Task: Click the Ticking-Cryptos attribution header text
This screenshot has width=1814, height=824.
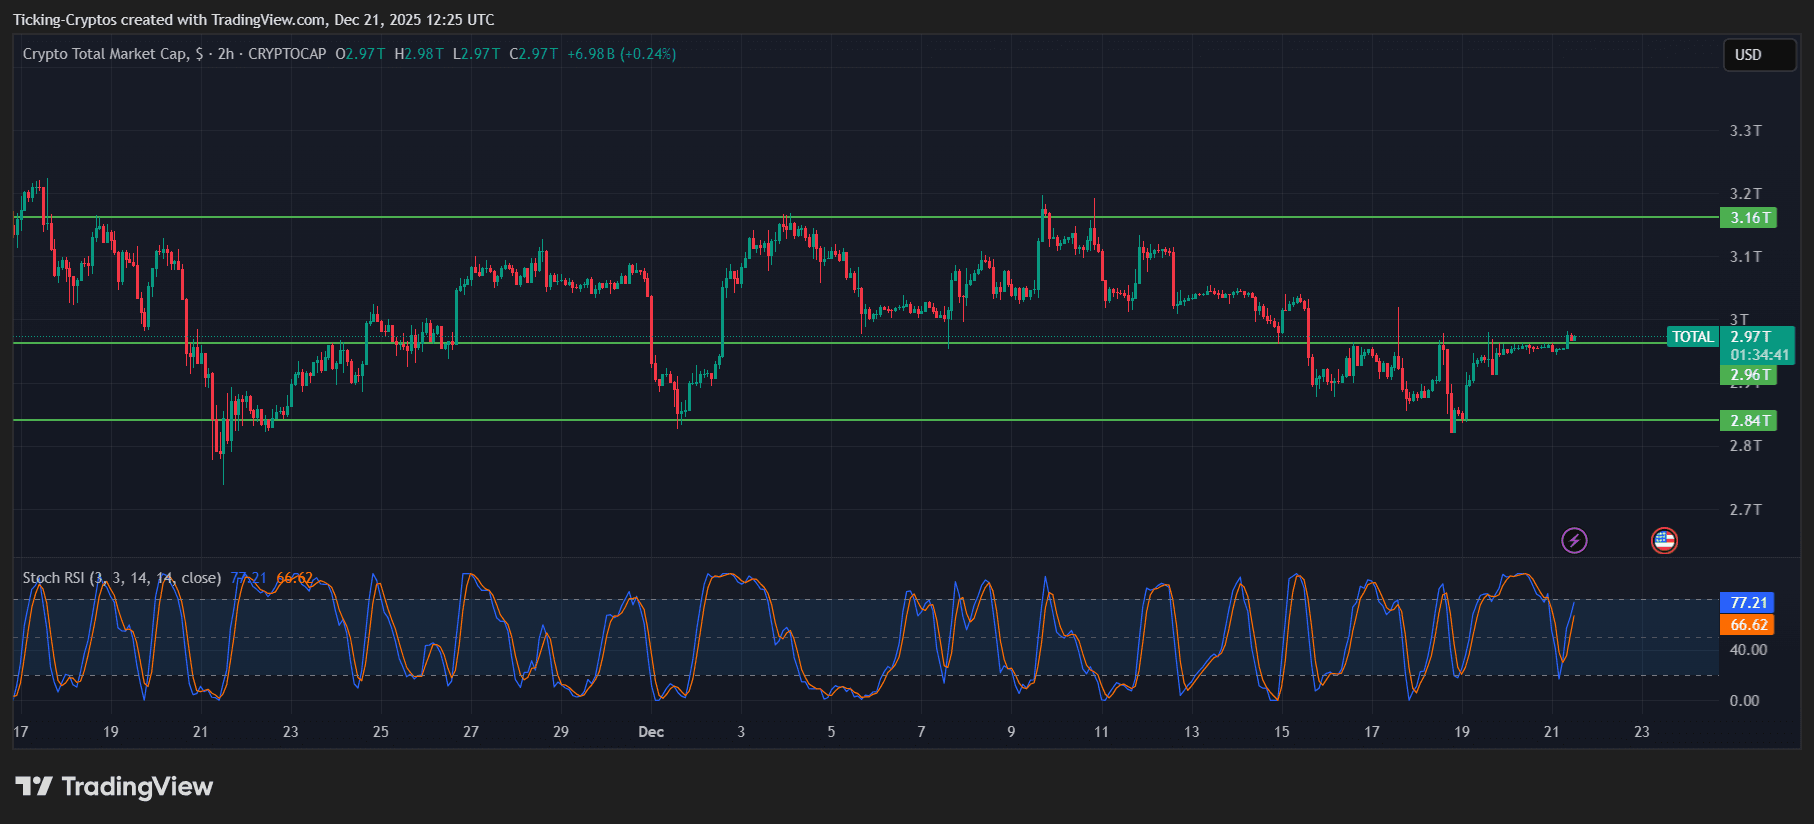Action: click(253, 20)
